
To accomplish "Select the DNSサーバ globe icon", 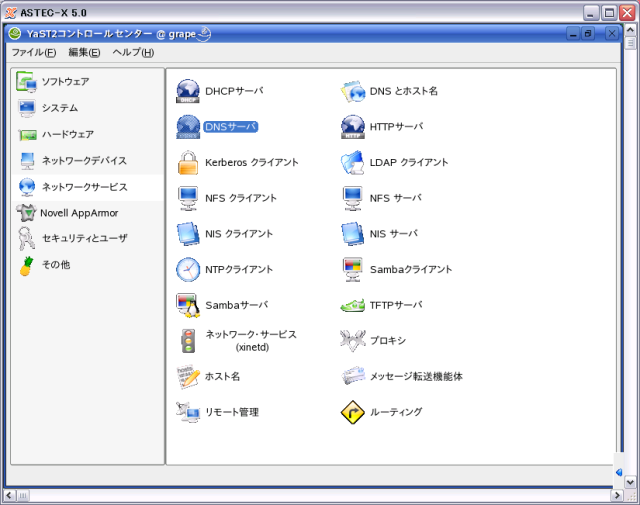I will [x=188, y=127].
